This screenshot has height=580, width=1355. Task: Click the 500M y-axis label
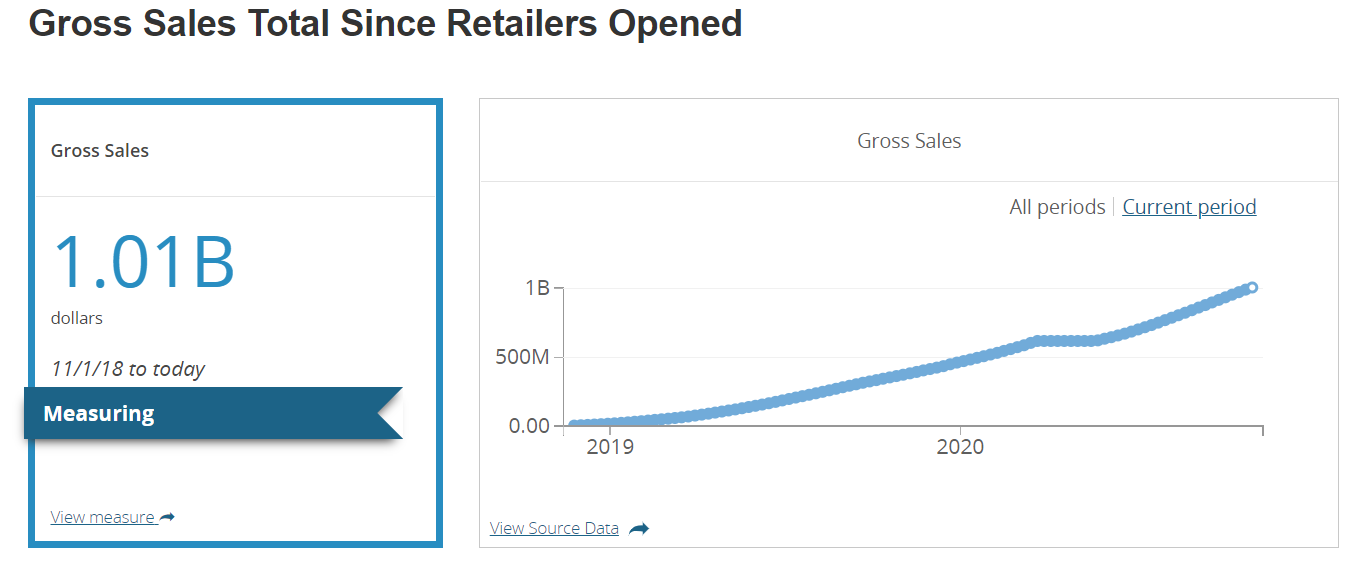click(522, 357)
